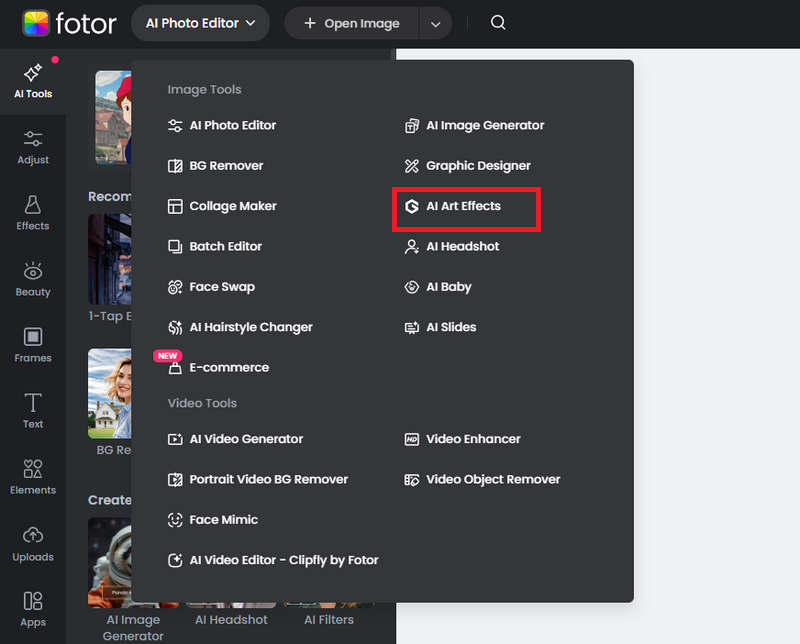Viewport: 800px width, 644px height.
Task: Open the AI Photo Editor dropdown
Action: point(201,23)
